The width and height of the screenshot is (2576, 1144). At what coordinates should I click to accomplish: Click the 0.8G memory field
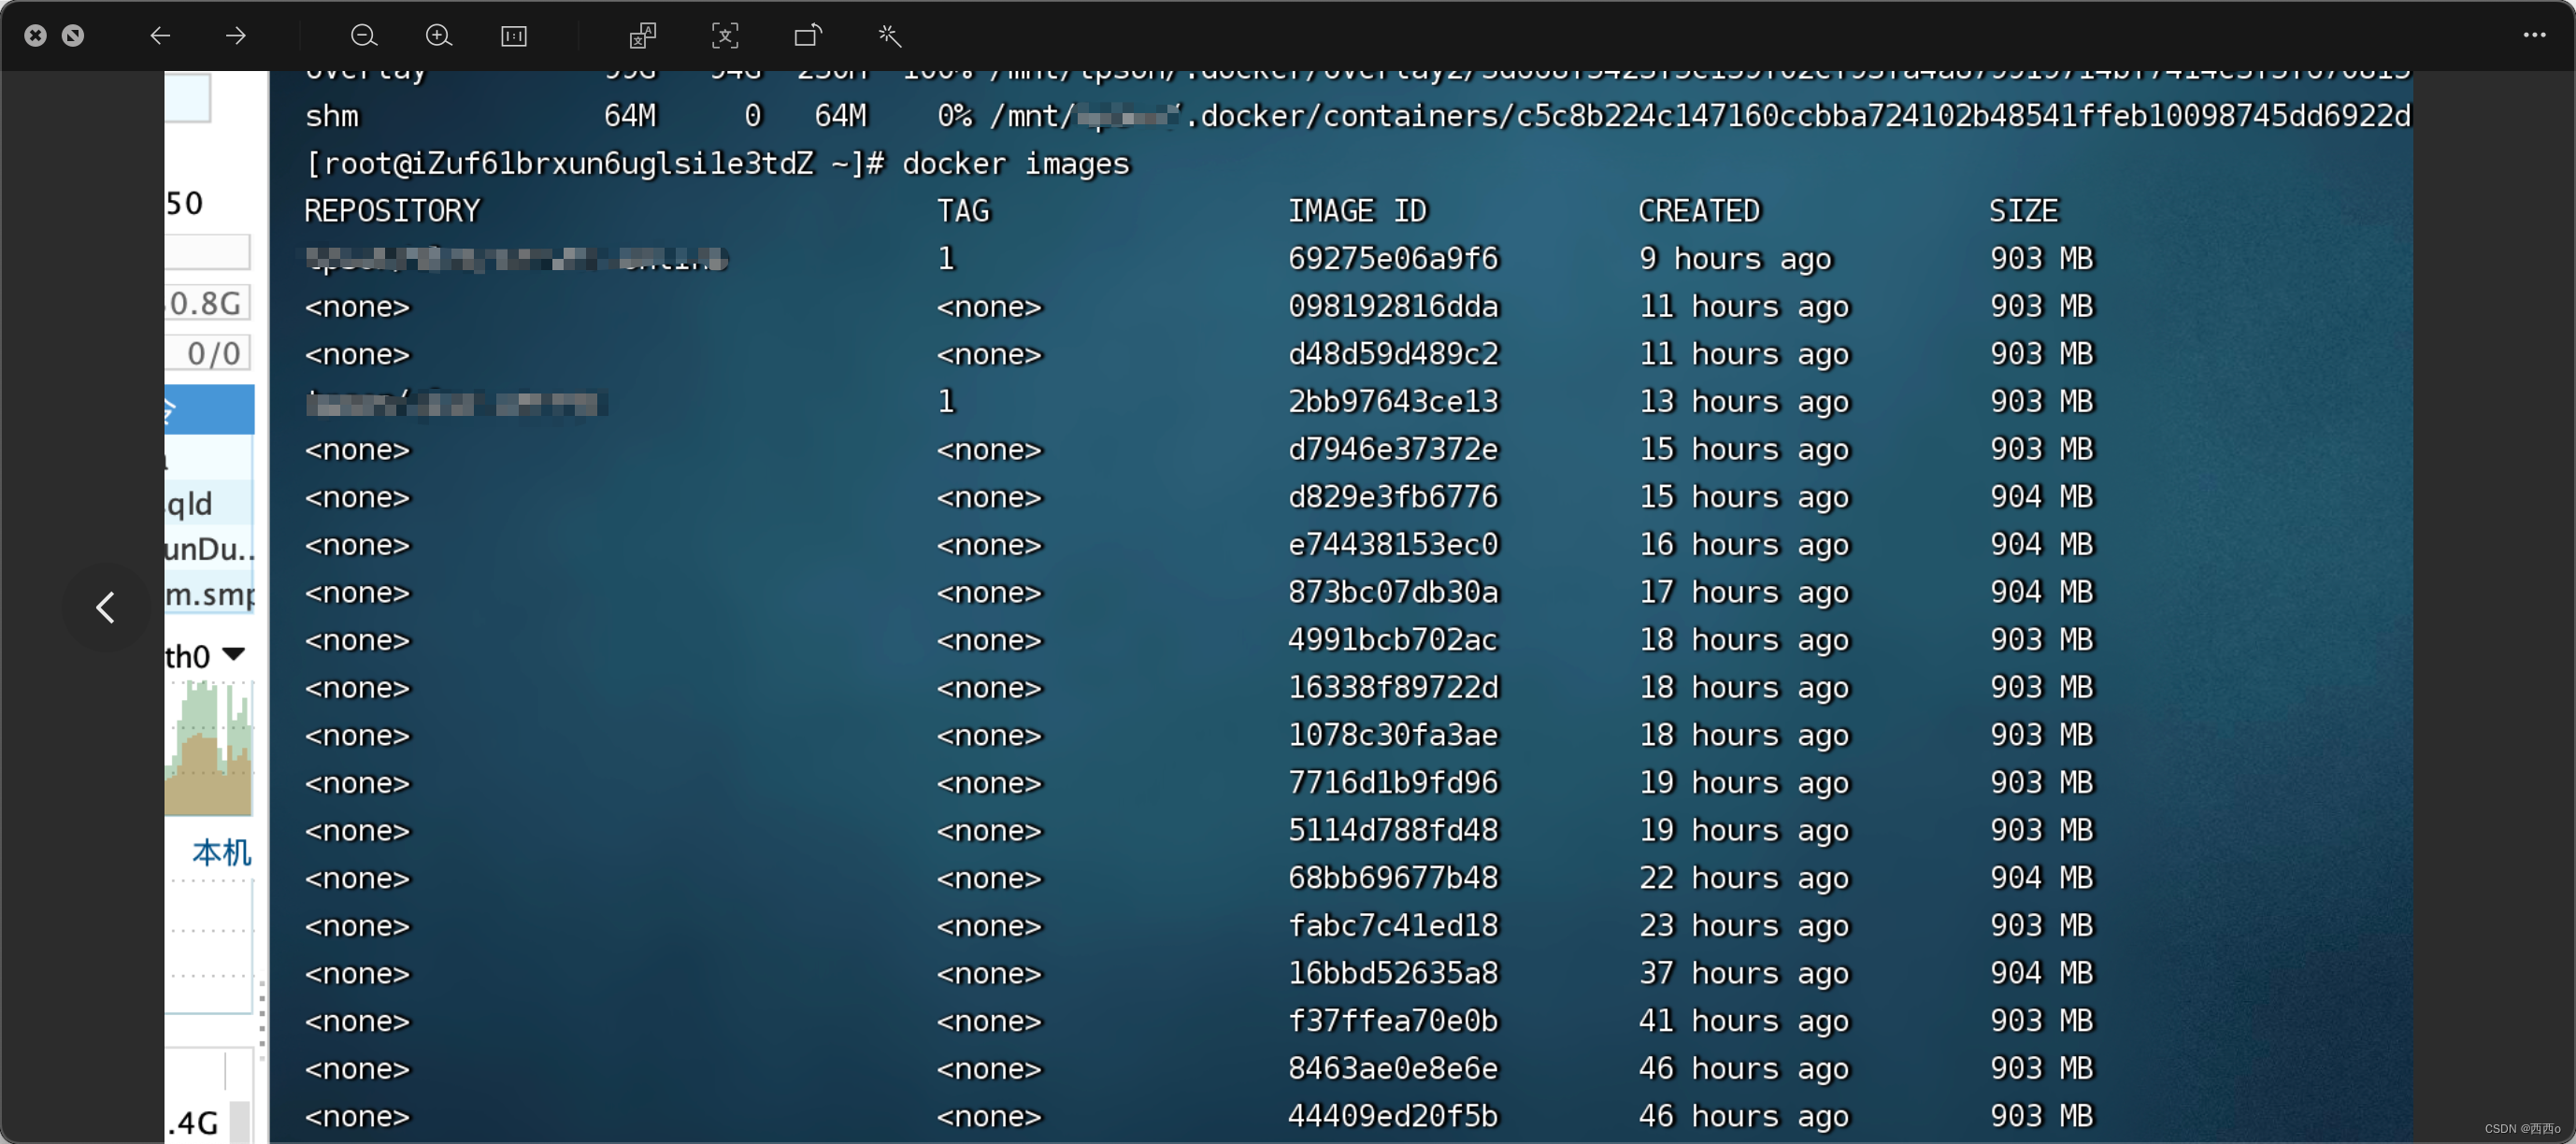pos(207,302)
